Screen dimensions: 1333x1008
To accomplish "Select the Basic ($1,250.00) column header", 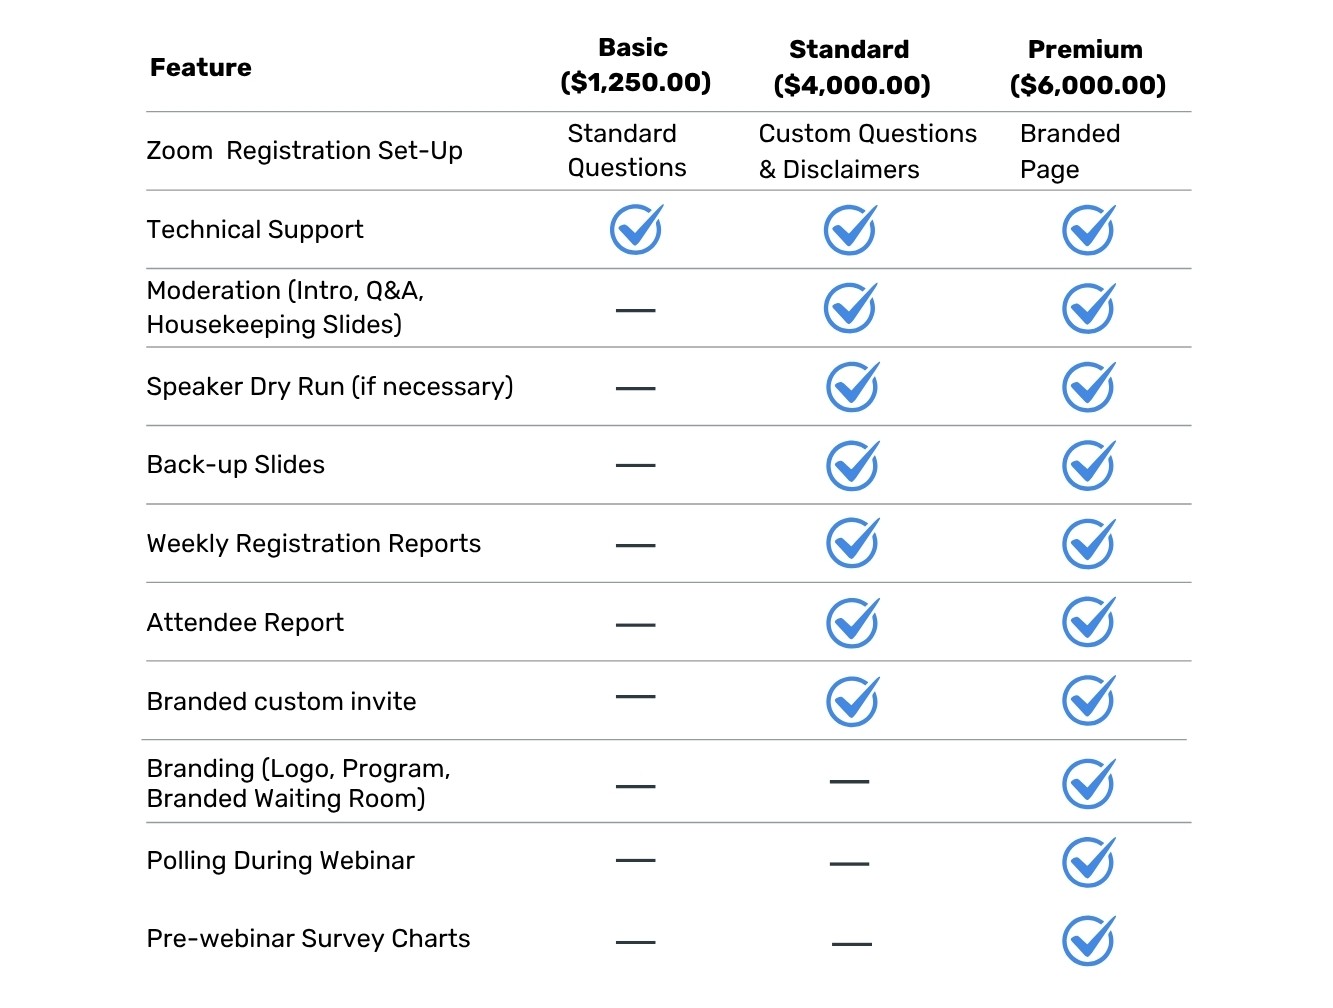I will click(x=635, y=65).
